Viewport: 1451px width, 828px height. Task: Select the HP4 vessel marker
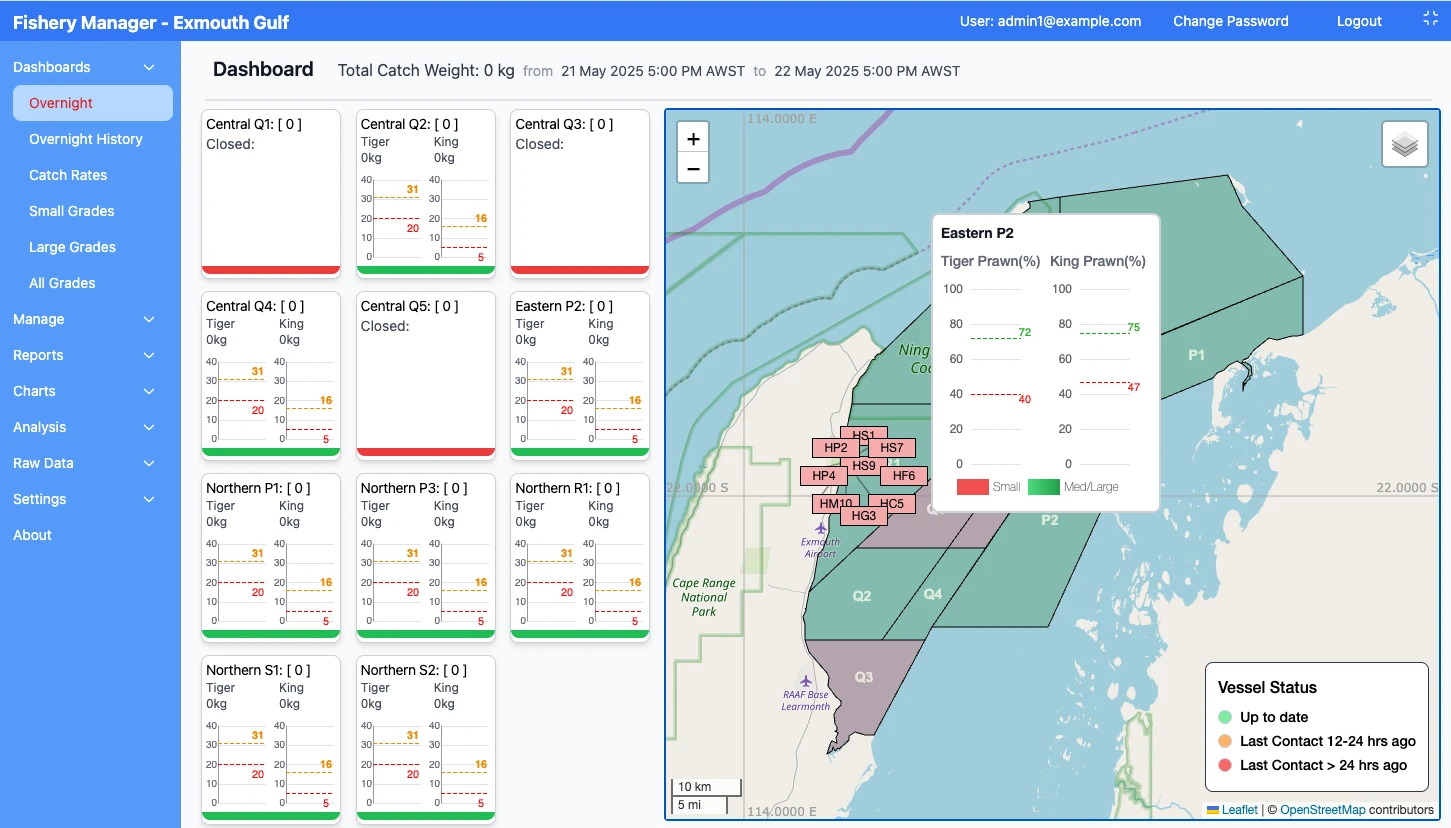click(x=823, y=476)
